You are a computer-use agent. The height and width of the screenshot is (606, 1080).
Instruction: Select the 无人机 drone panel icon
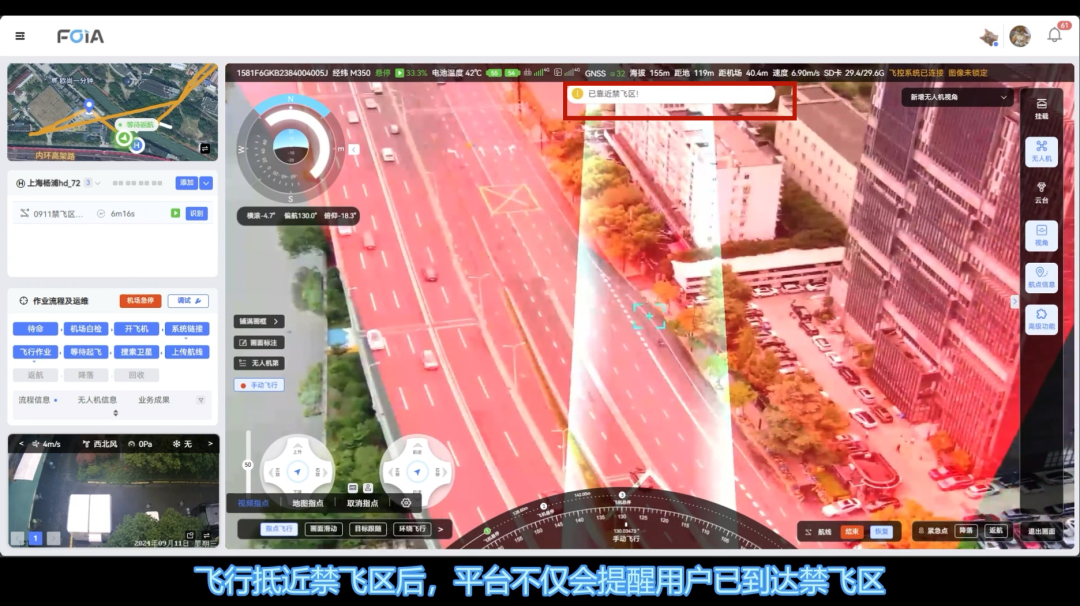(1041, 151)
